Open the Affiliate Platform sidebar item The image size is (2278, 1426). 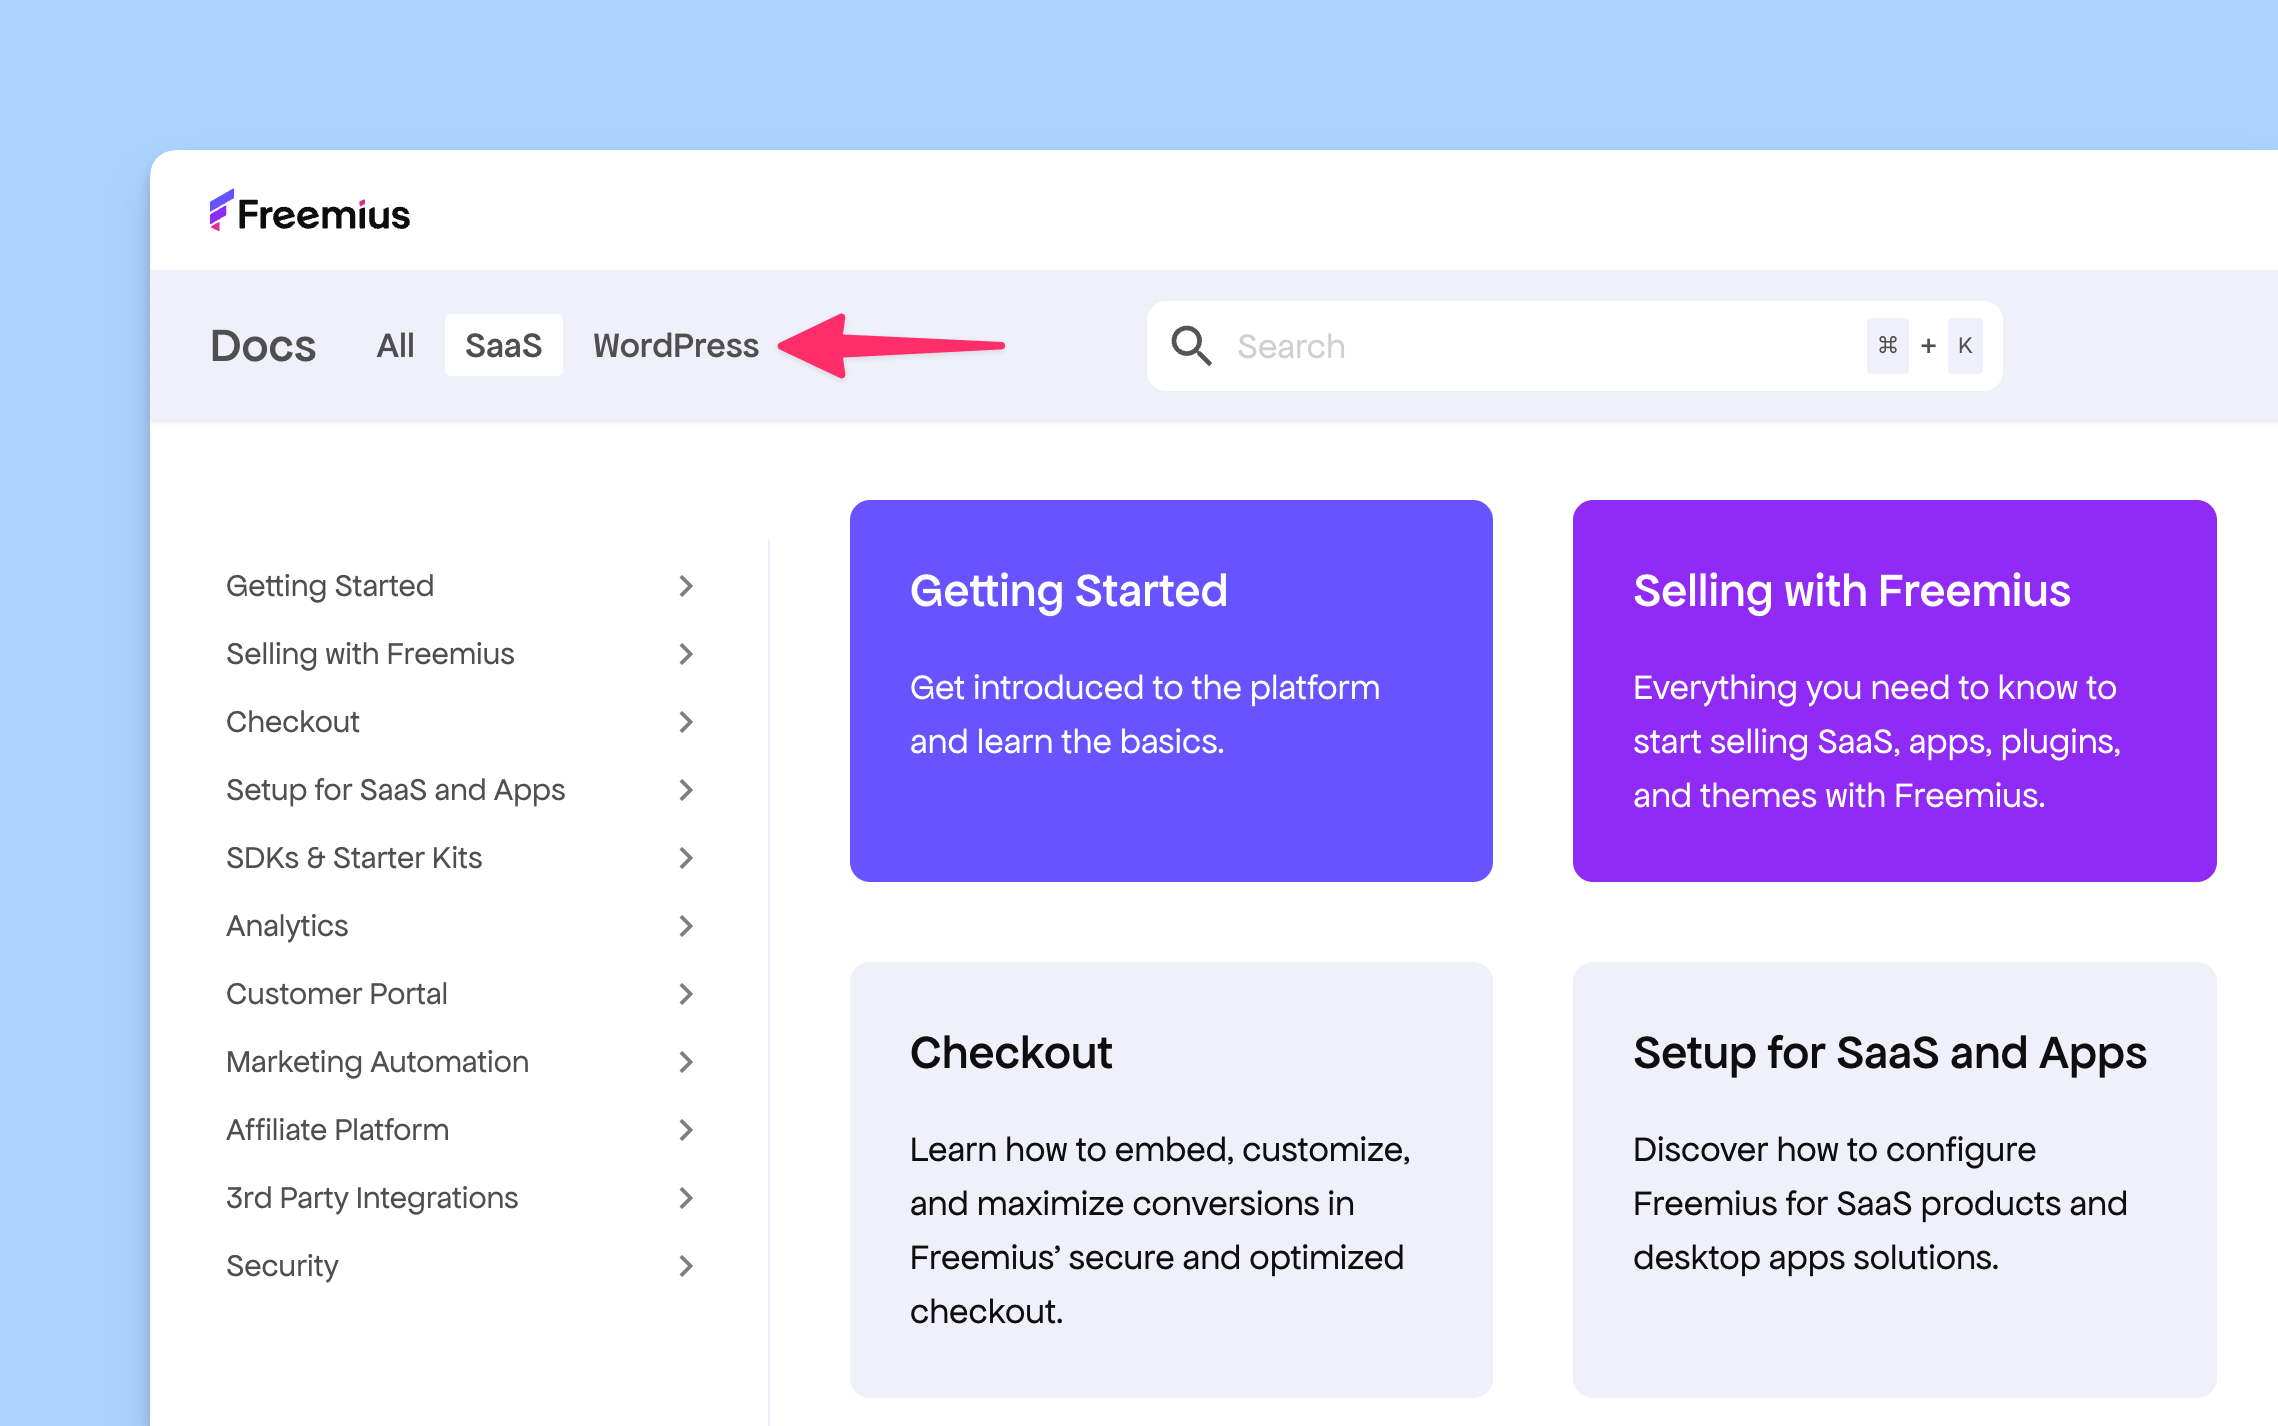pyautogui.click(x=337, y=1130)
